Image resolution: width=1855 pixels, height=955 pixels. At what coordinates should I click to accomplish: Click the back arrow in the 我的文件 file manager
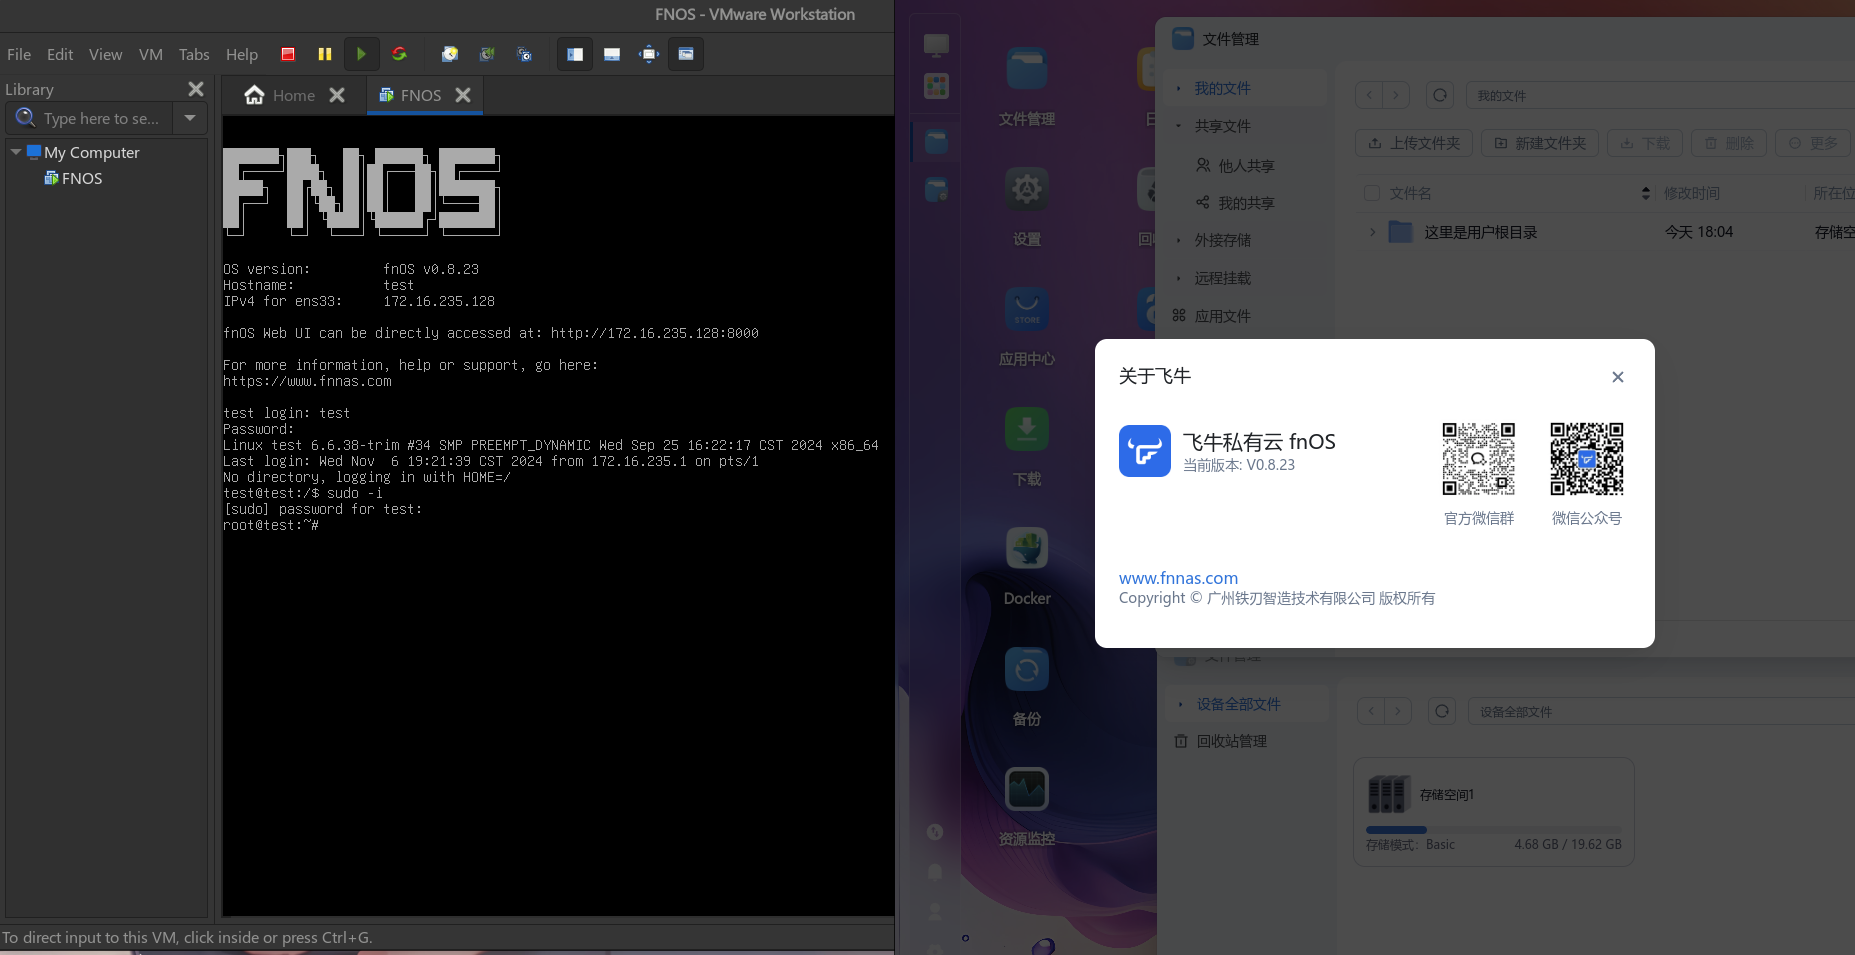click(1369, 95)
